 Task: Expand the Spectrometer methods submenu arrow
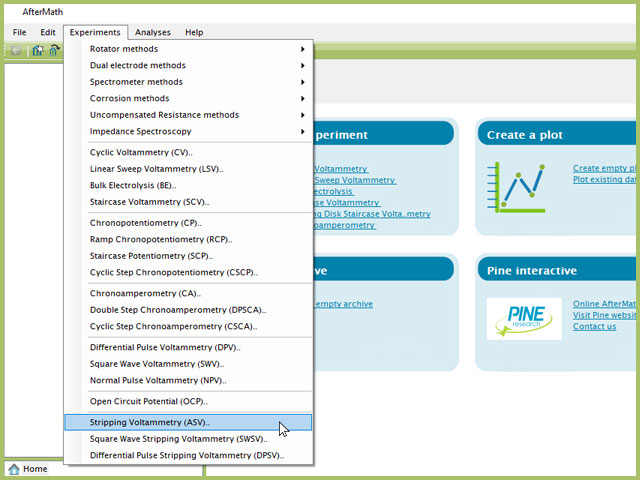[302, 82]
